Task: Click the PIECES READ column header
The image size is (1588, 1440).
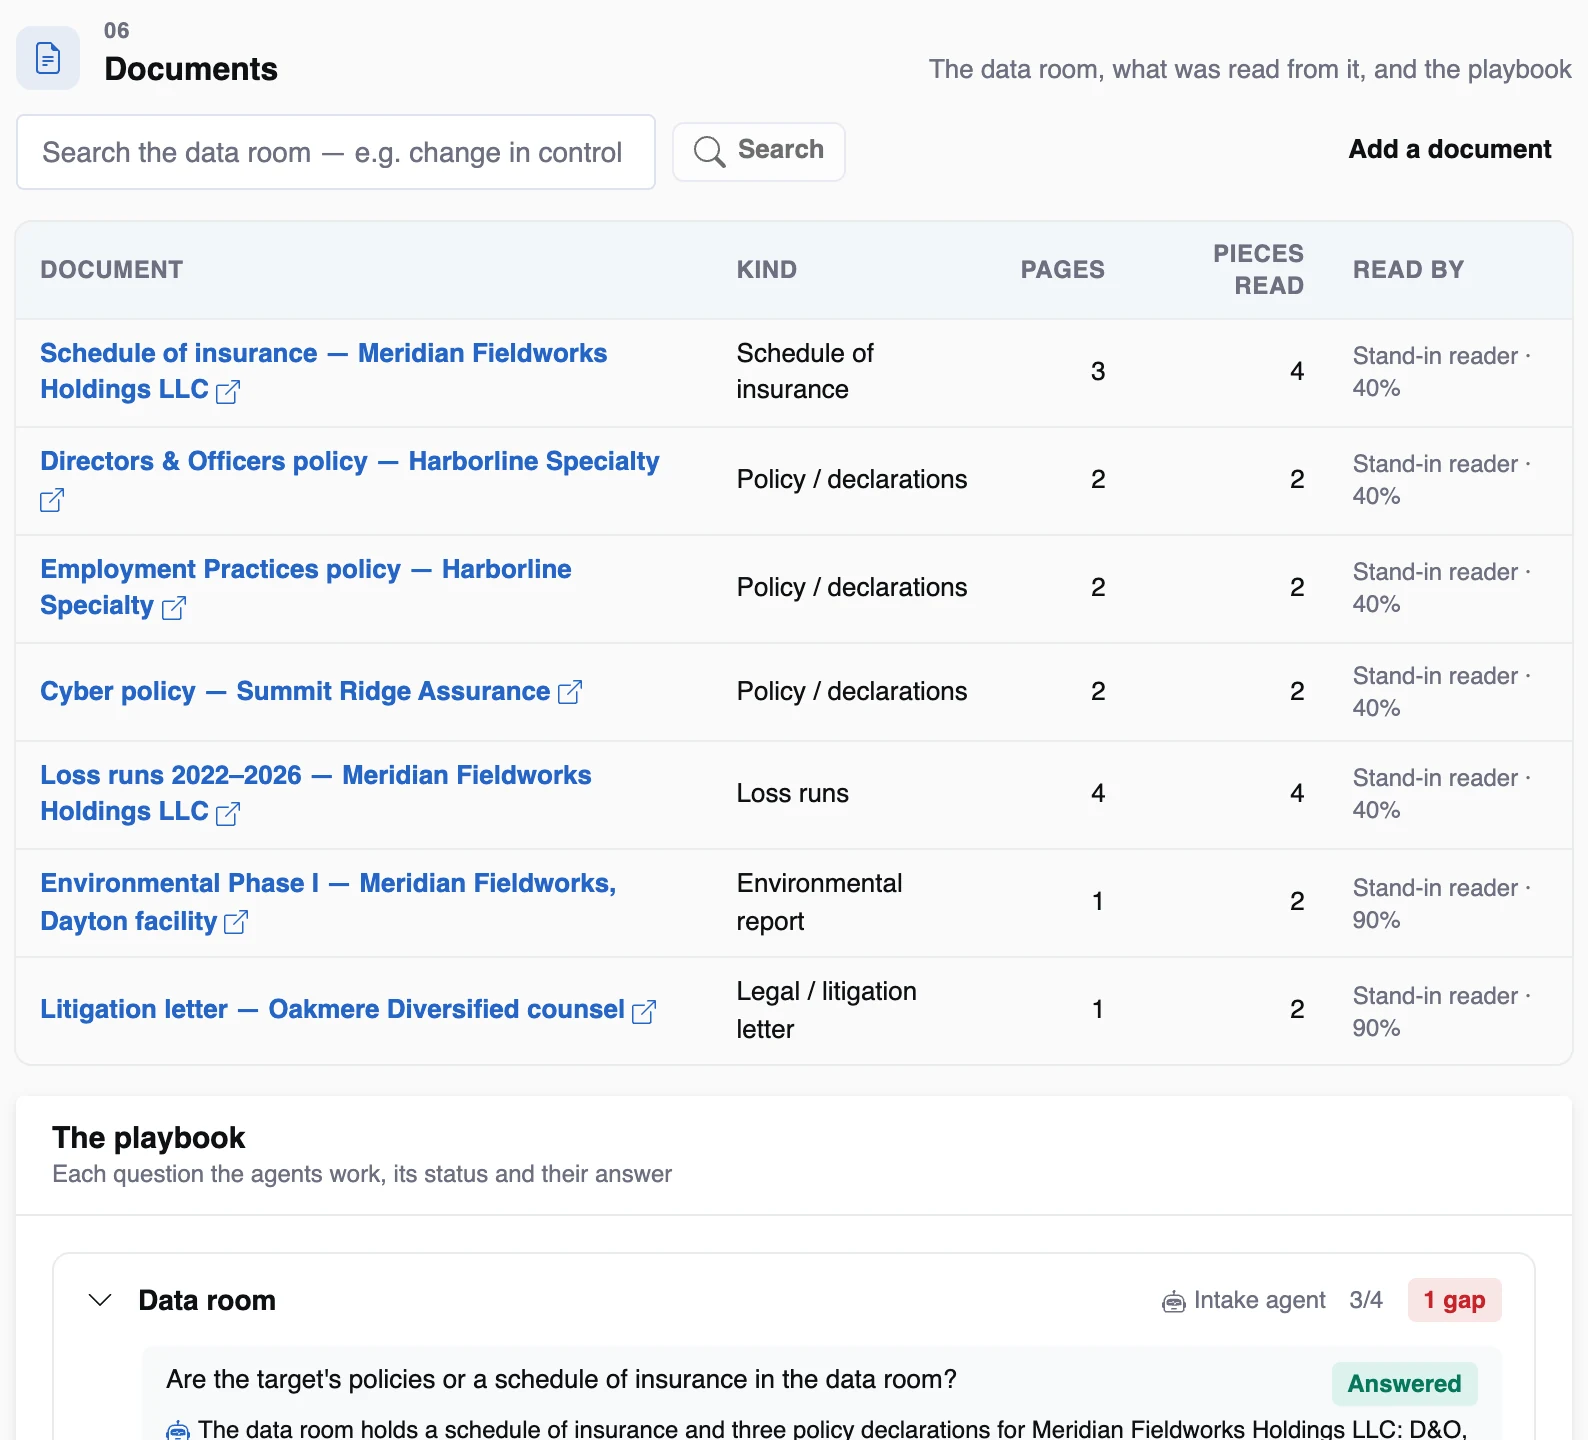Action: pos(1258,269)
